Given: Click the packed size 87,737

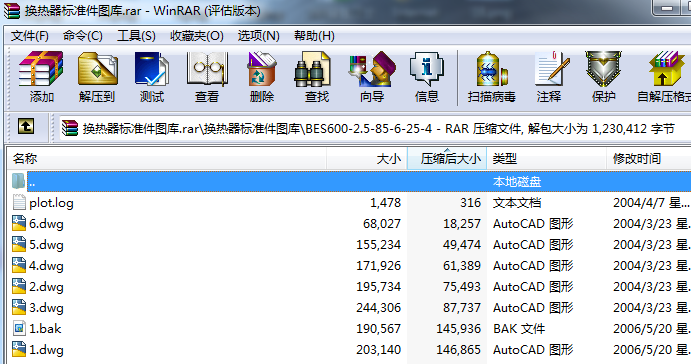Looking at the screenshot, I should (461, 308).
